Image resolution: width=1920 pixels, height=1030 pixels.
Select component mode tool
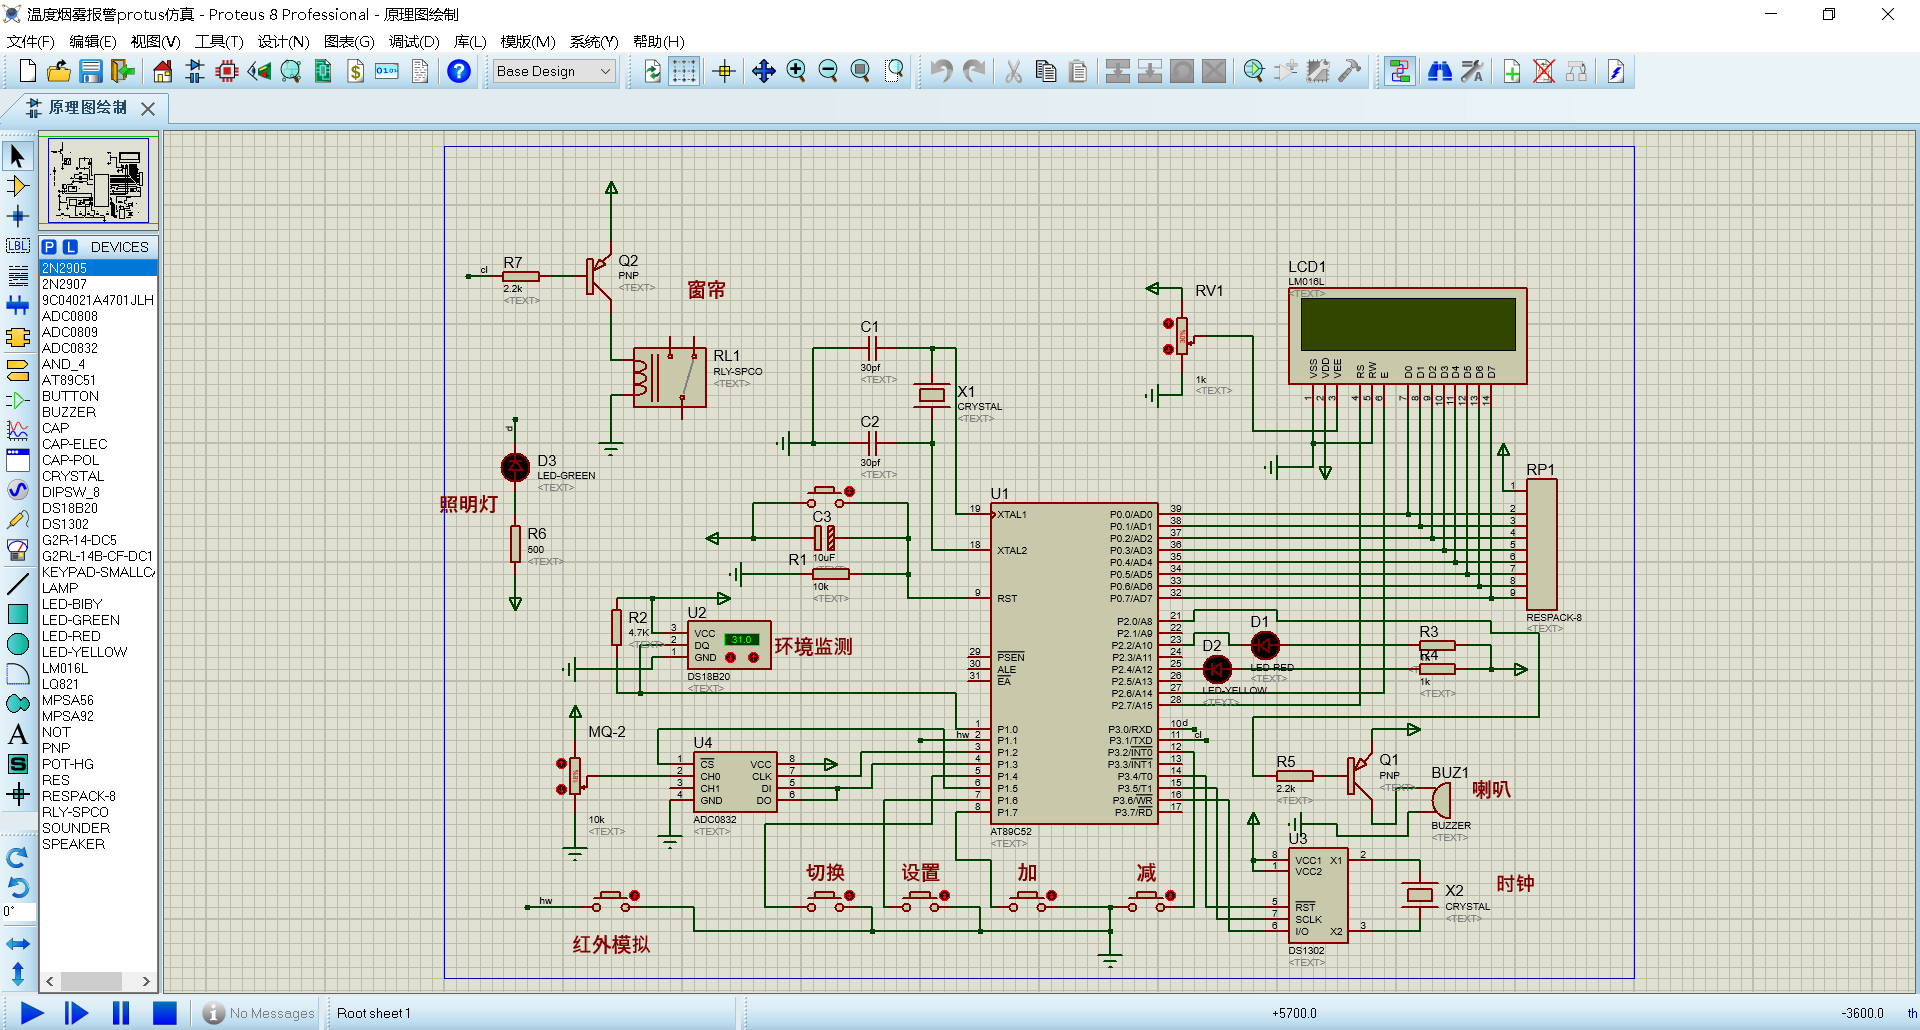[x=18, y=186]
